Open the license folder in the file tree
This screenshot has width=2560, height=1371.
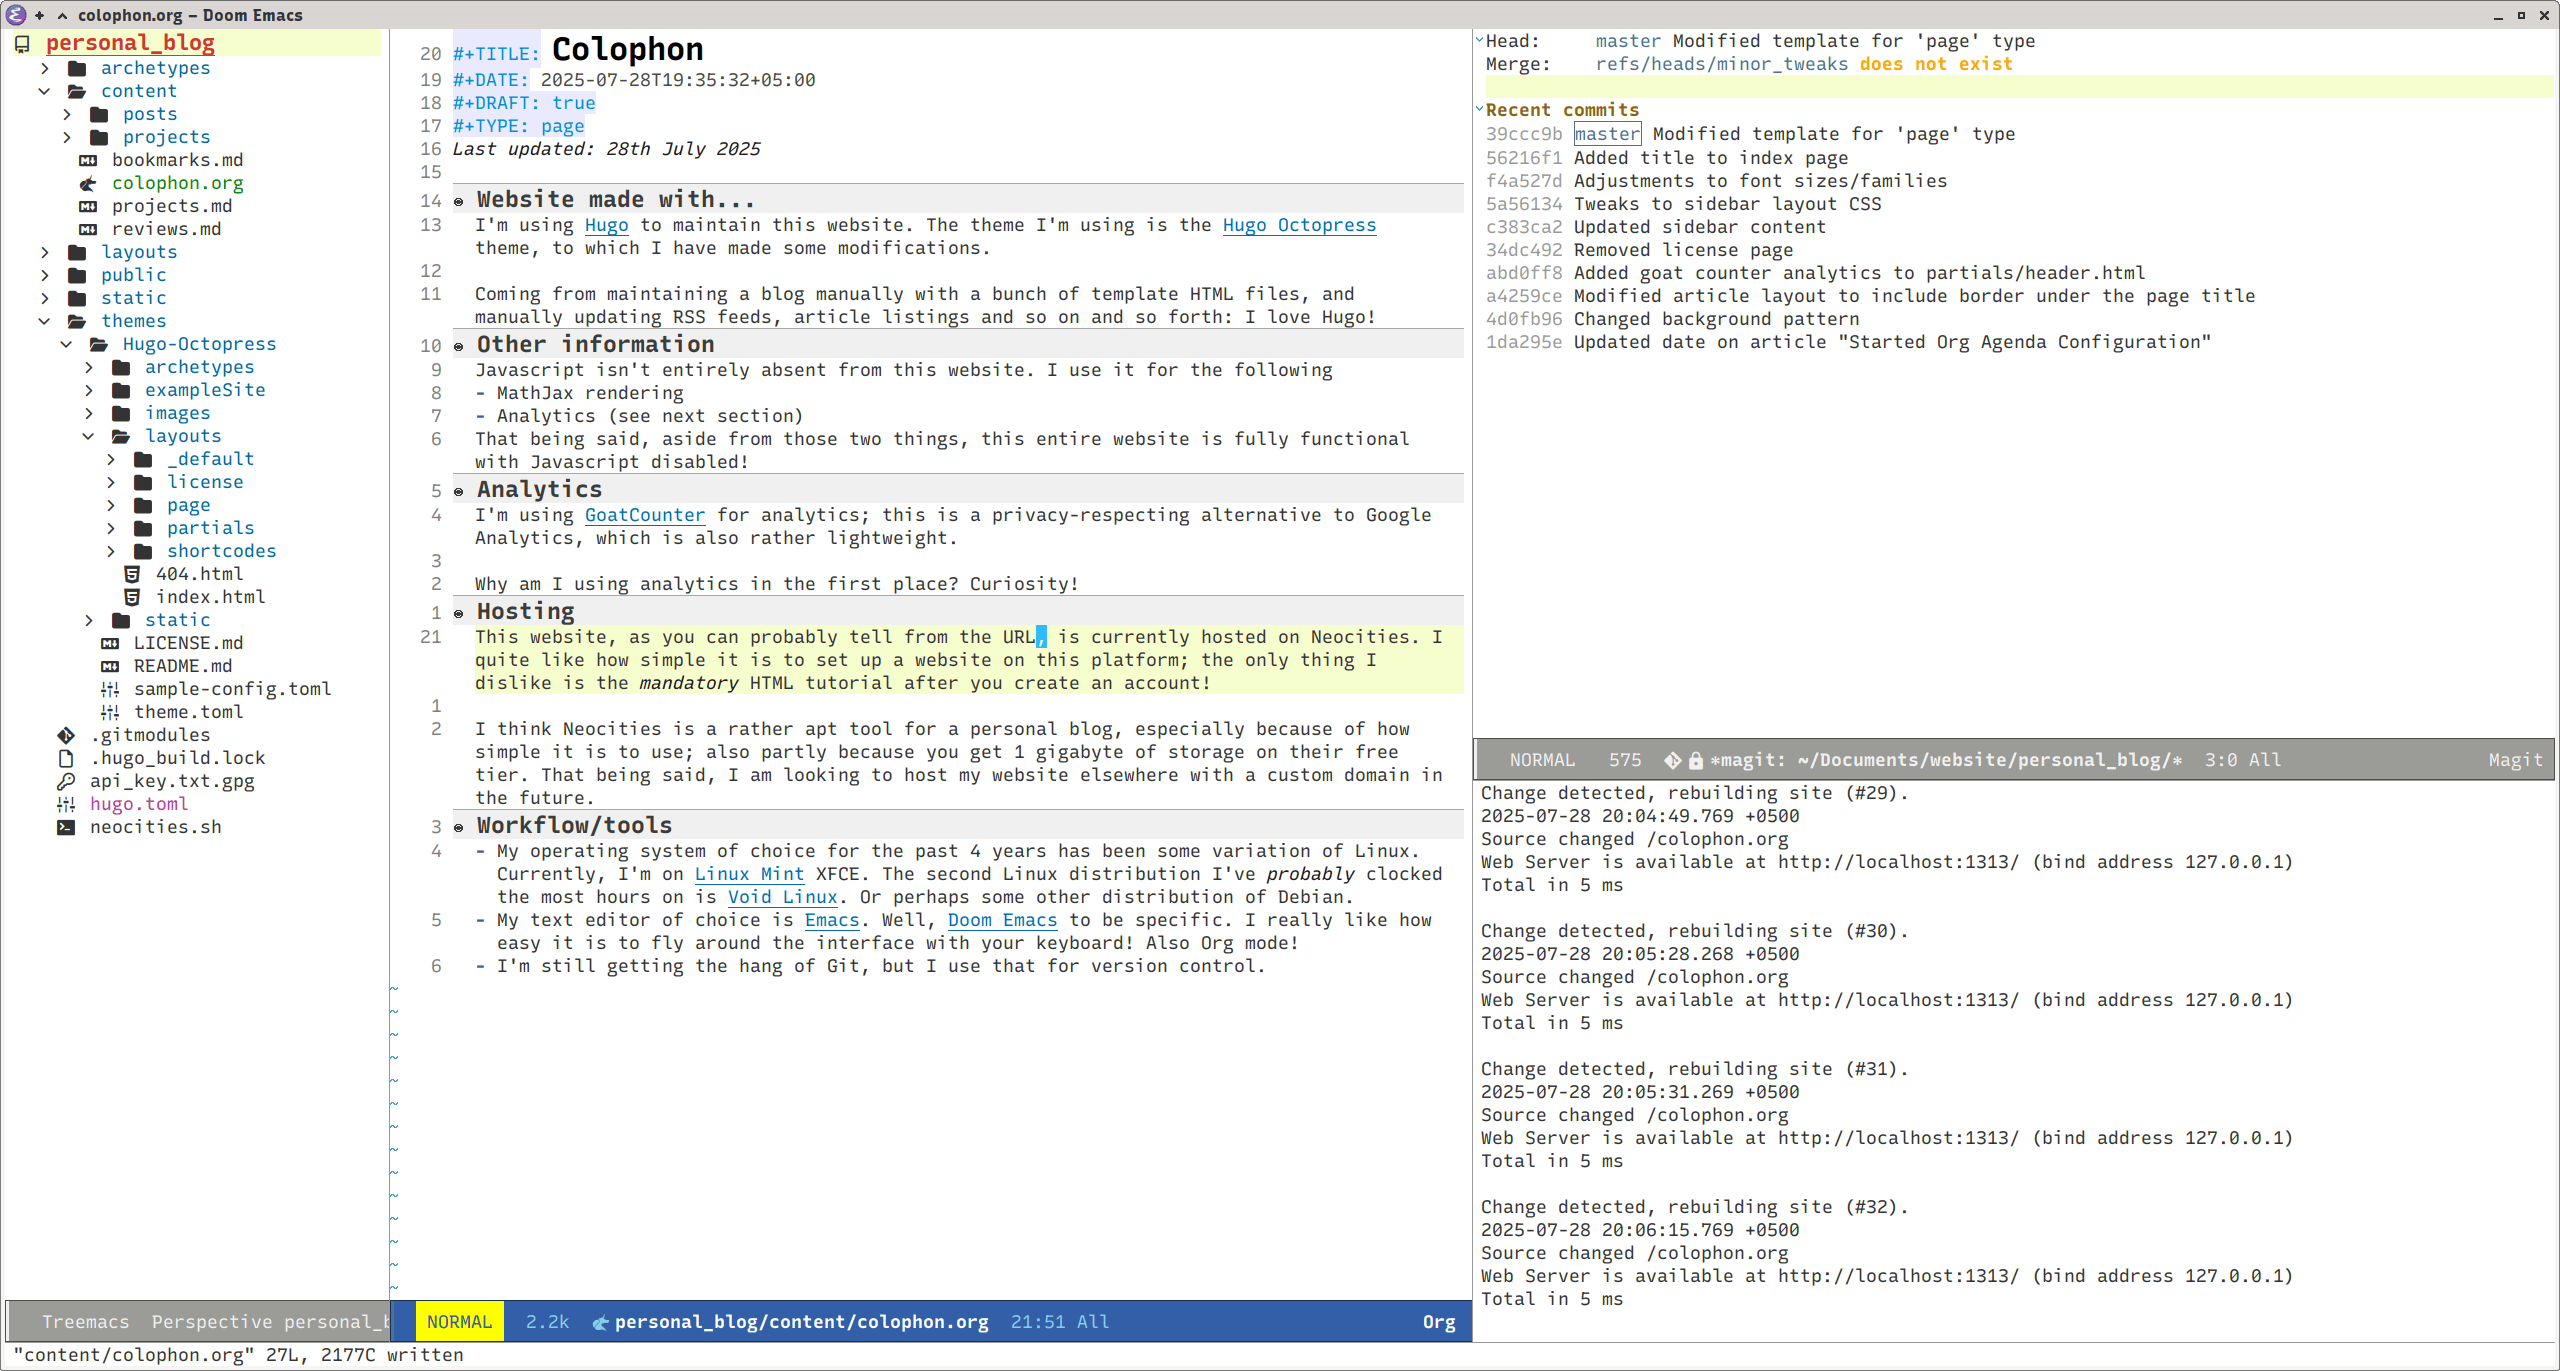pyautogui.click(x=205, y=482)
